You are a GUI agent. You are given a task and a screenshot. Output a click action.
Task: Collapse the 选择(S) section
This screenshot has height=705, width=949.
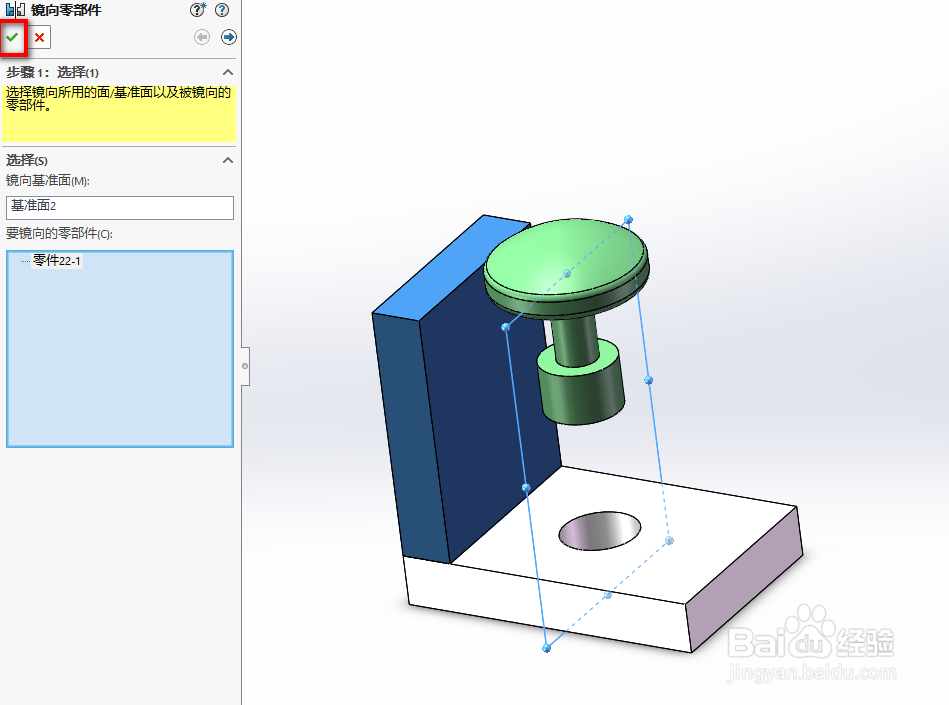[x=228, y=160]
